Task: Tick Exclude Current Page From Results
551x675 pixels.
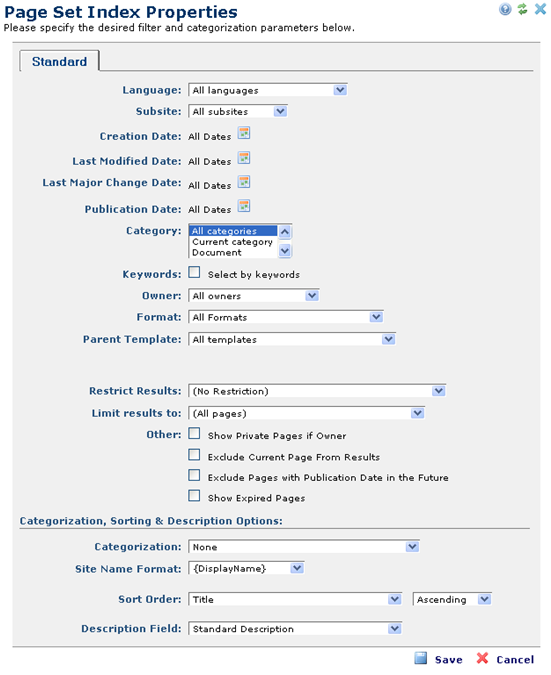Action: [195, 455]
